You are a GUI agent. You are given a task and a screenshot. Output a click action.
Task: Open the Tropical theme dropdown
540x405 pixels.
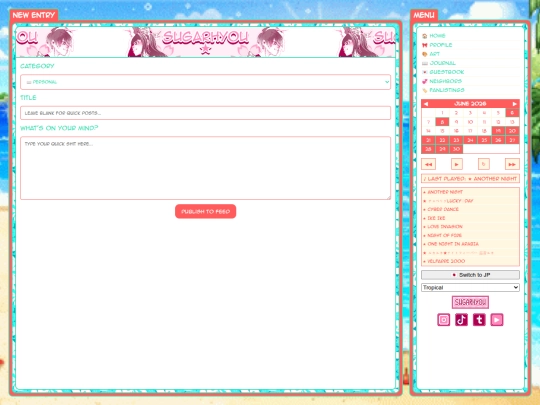tap(470, 287)
